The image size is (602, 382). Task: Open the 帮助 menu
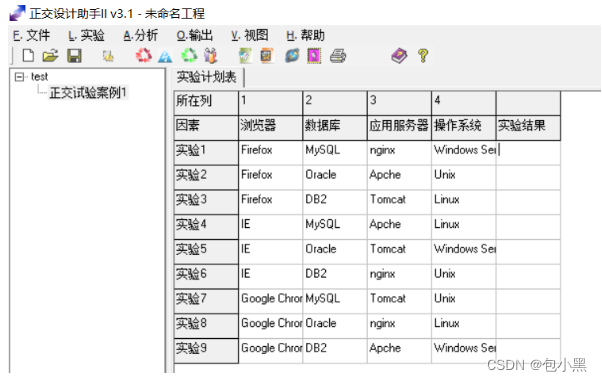point(306,35)
